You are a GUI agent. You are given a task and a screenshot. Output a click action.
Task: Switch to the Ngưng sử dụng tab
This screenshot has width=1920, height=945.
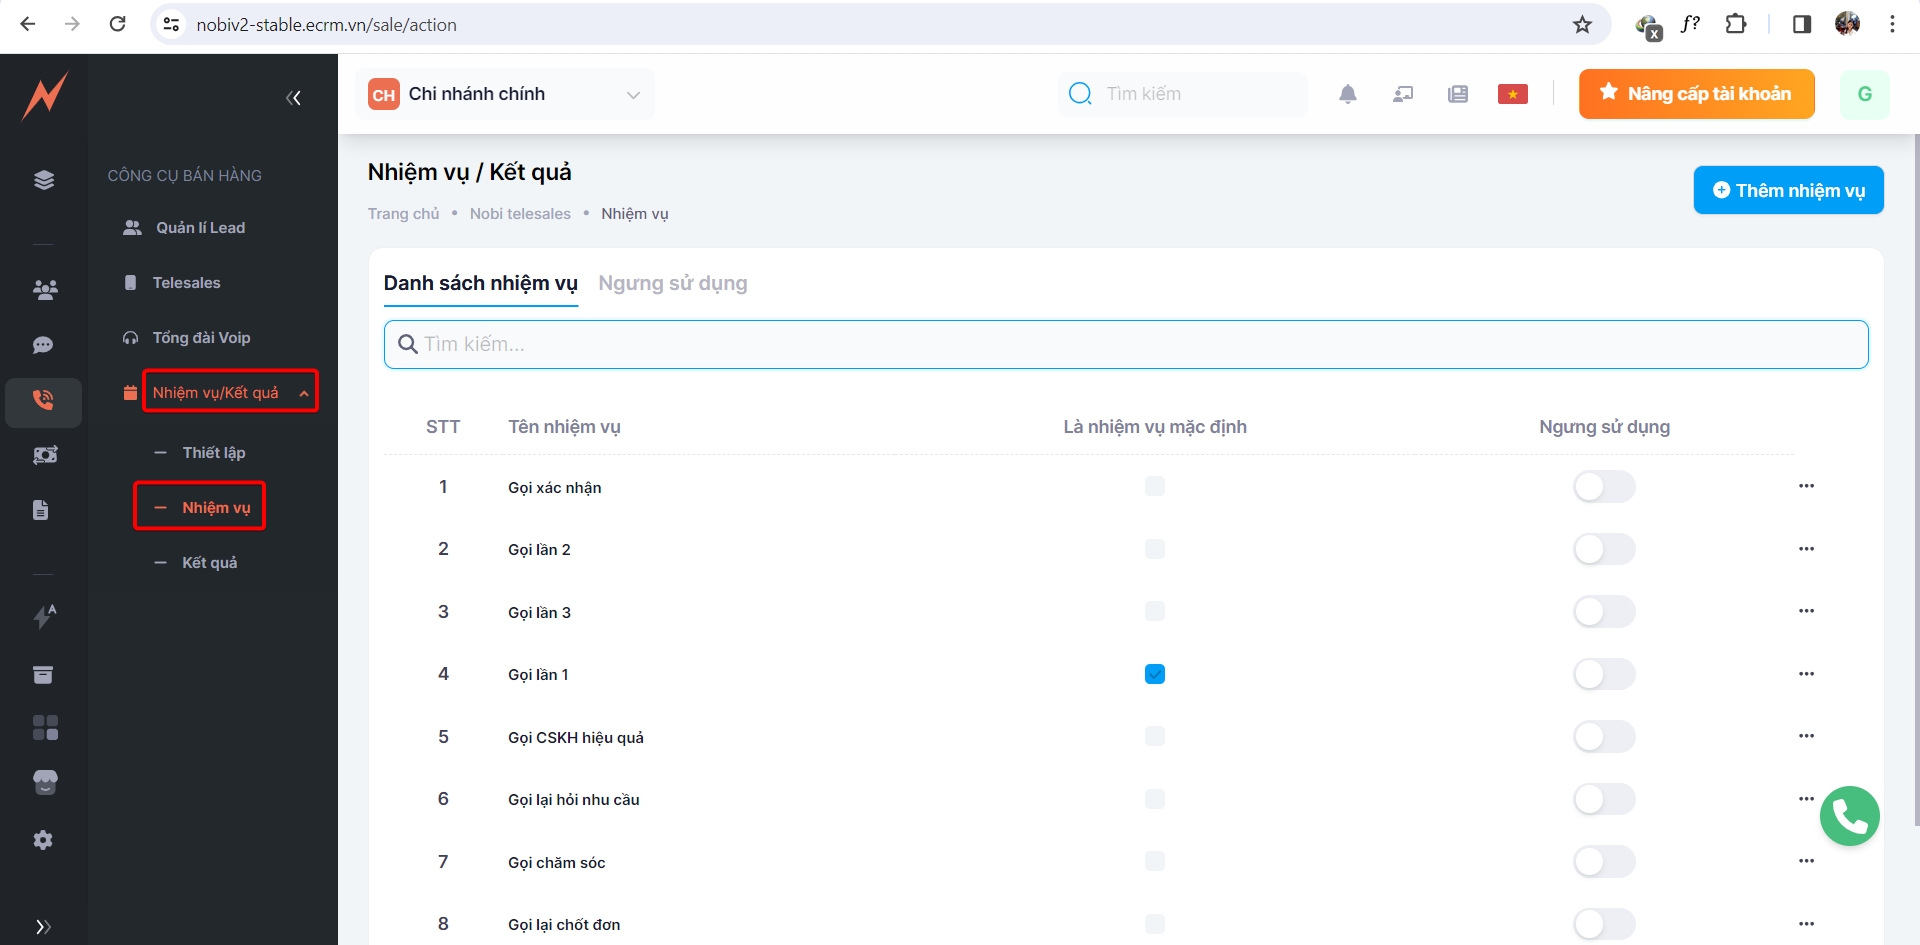[672, 283]
